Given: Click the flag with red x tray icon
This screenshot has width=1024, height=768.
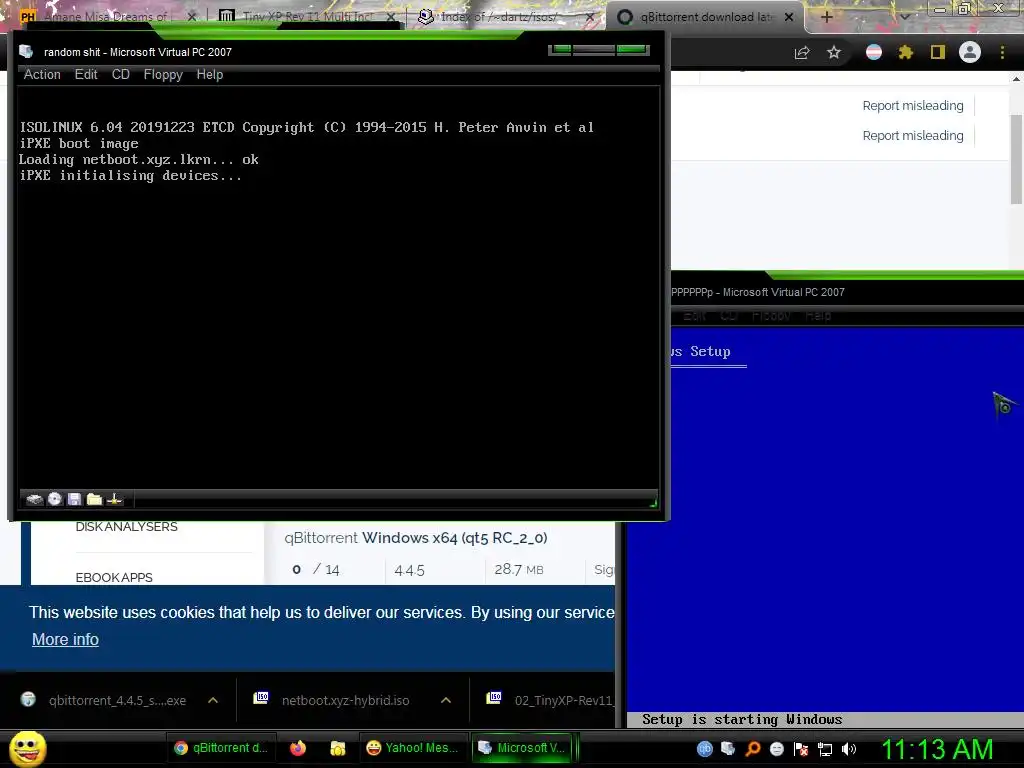Looking at the screenshot, I should click(801, 749).
